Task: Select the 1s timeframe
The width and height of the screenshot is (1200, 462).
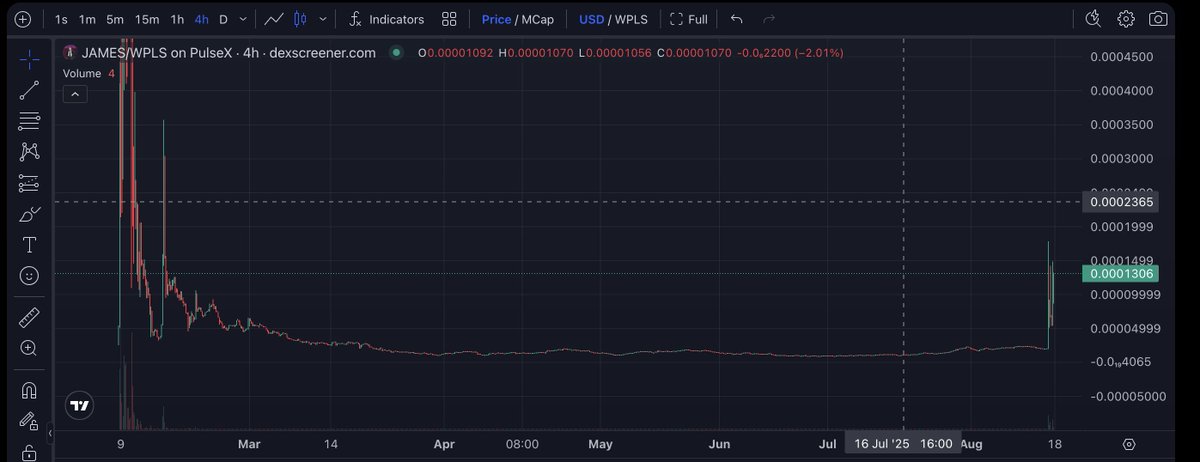Action: pos(62,19)
